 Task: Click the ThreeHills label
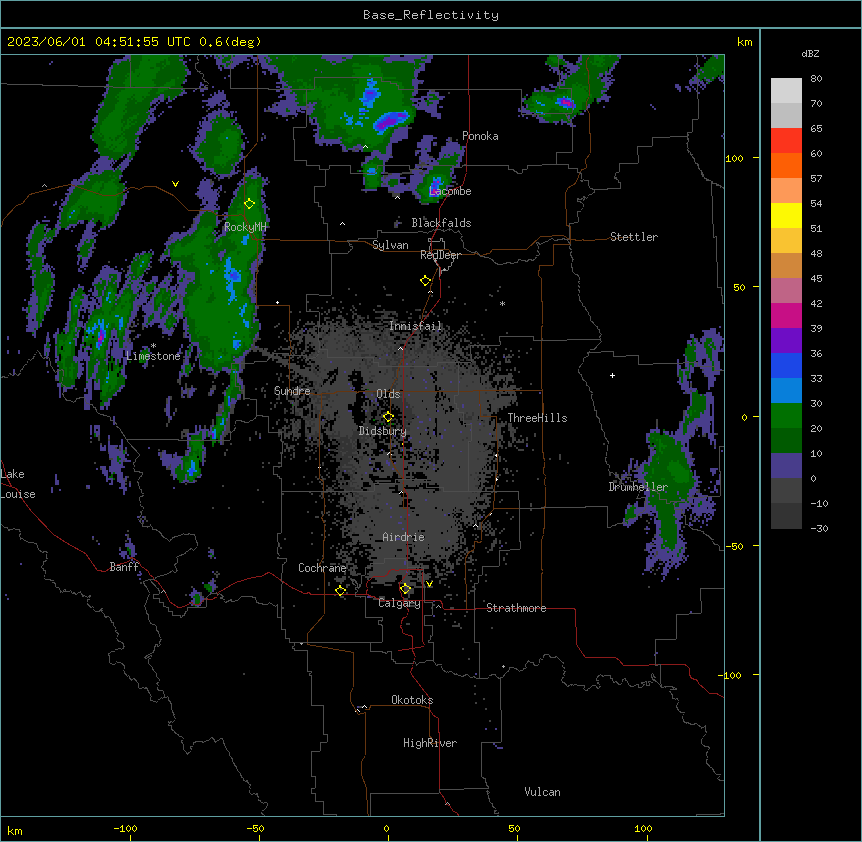click(x=537, y=418)
